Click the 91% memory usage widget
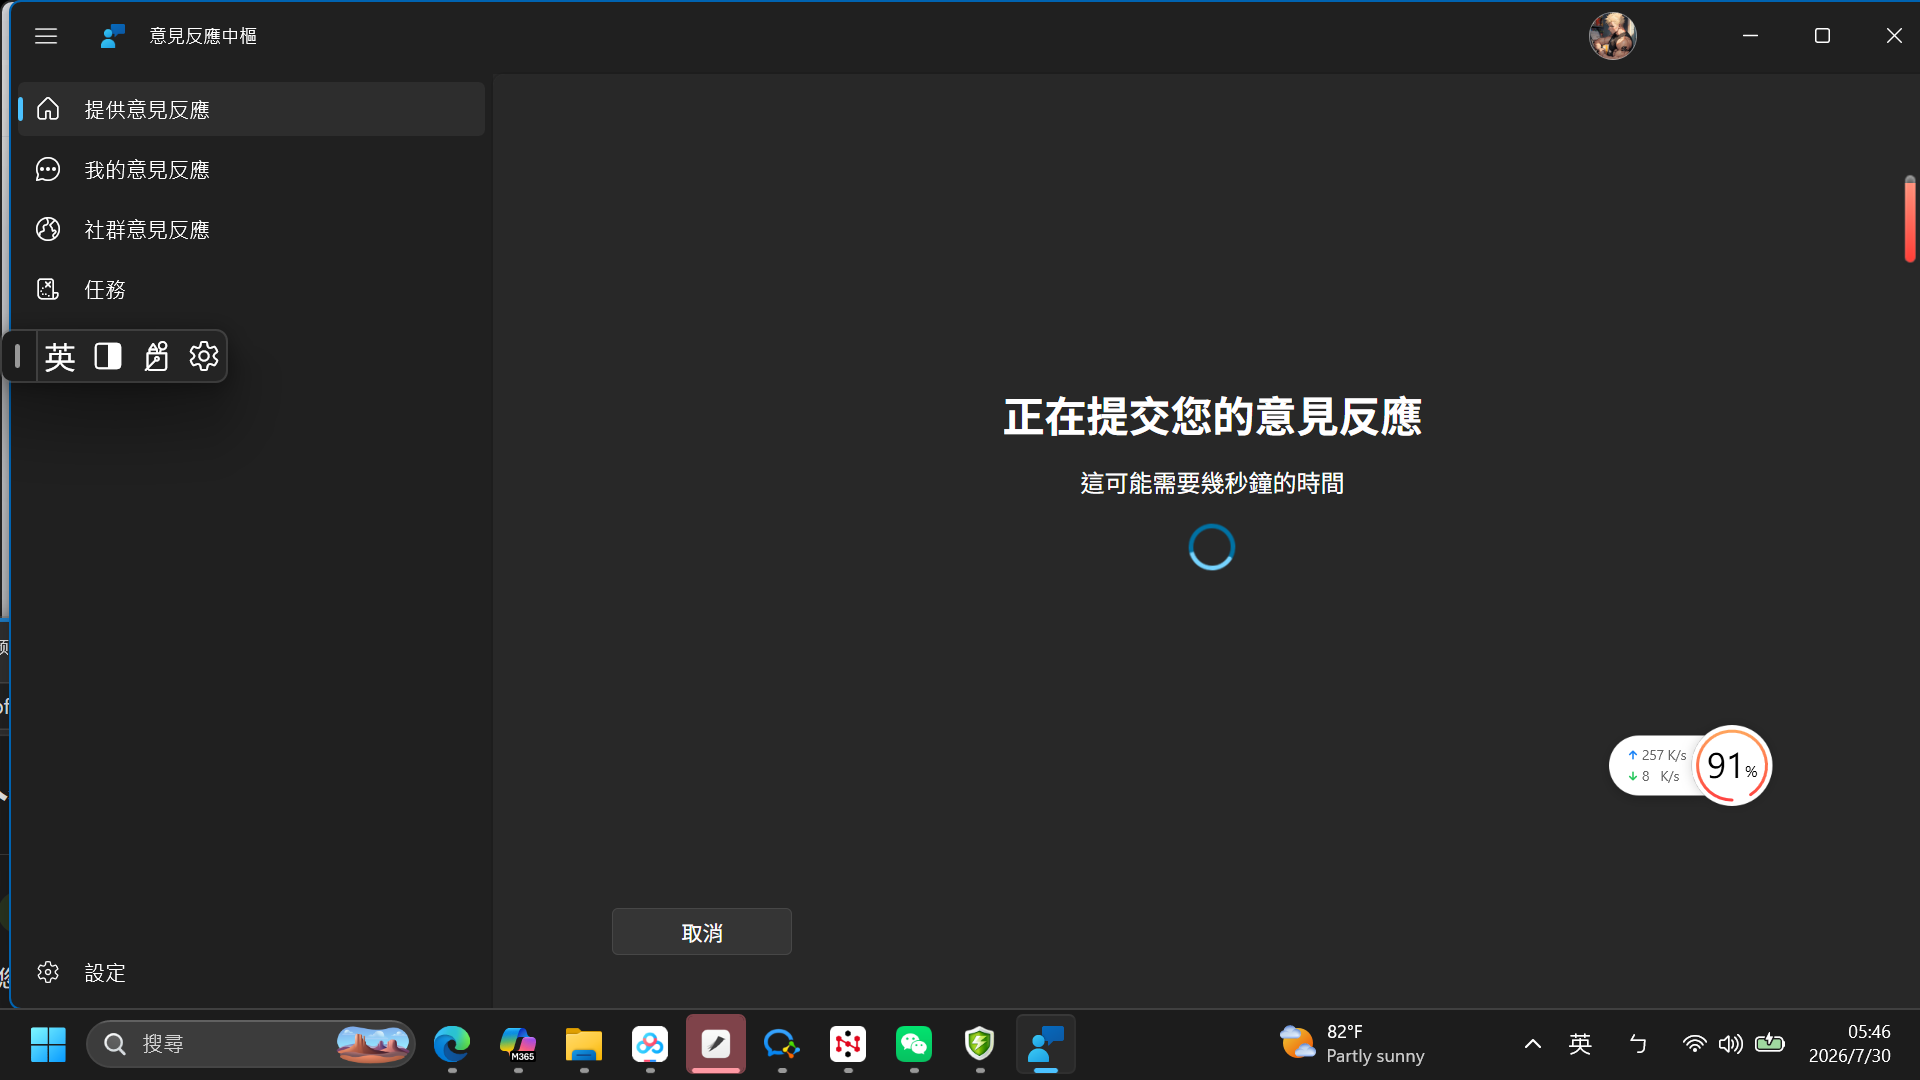 (x=1733, y=766)
